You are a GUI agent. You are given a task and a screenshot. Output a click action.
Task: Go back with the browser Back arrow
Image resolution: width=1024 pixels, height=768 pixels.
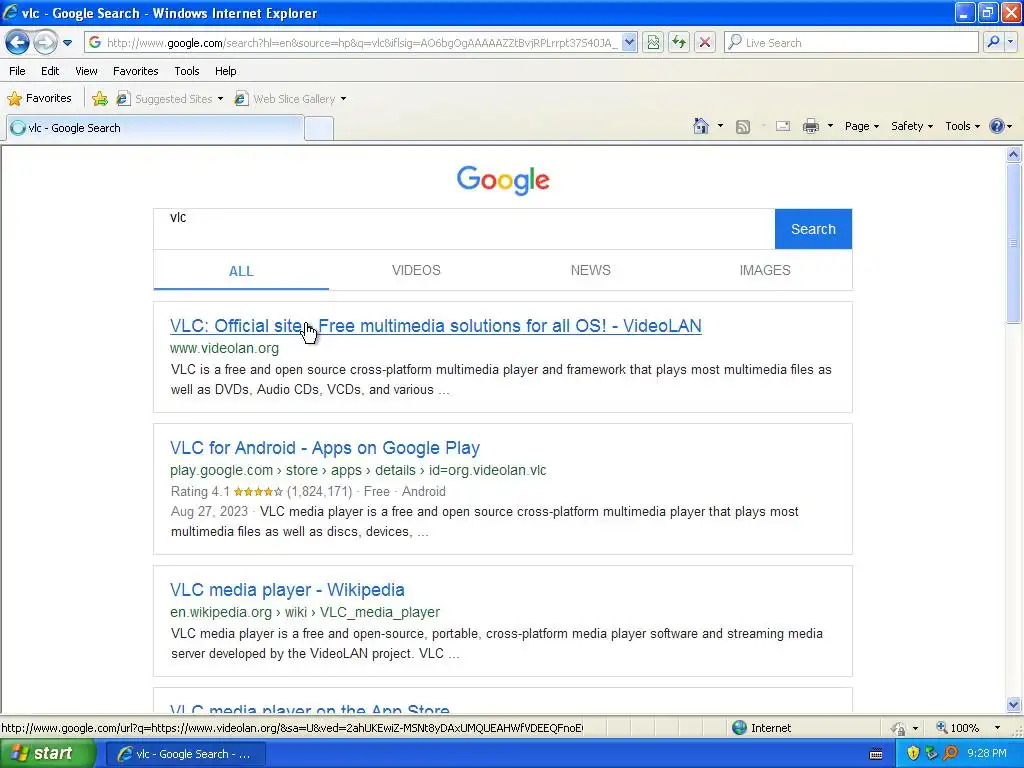pos(17,42)
